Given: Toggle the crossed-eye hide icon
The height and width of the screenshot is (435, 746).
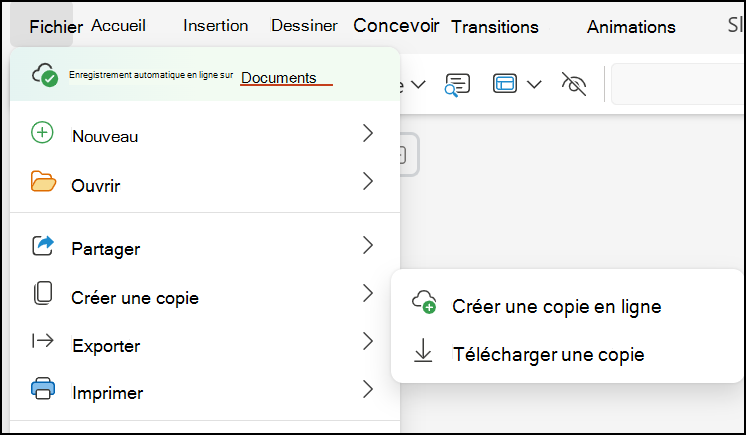Looking at the screenshot, I should pos(574,84).
